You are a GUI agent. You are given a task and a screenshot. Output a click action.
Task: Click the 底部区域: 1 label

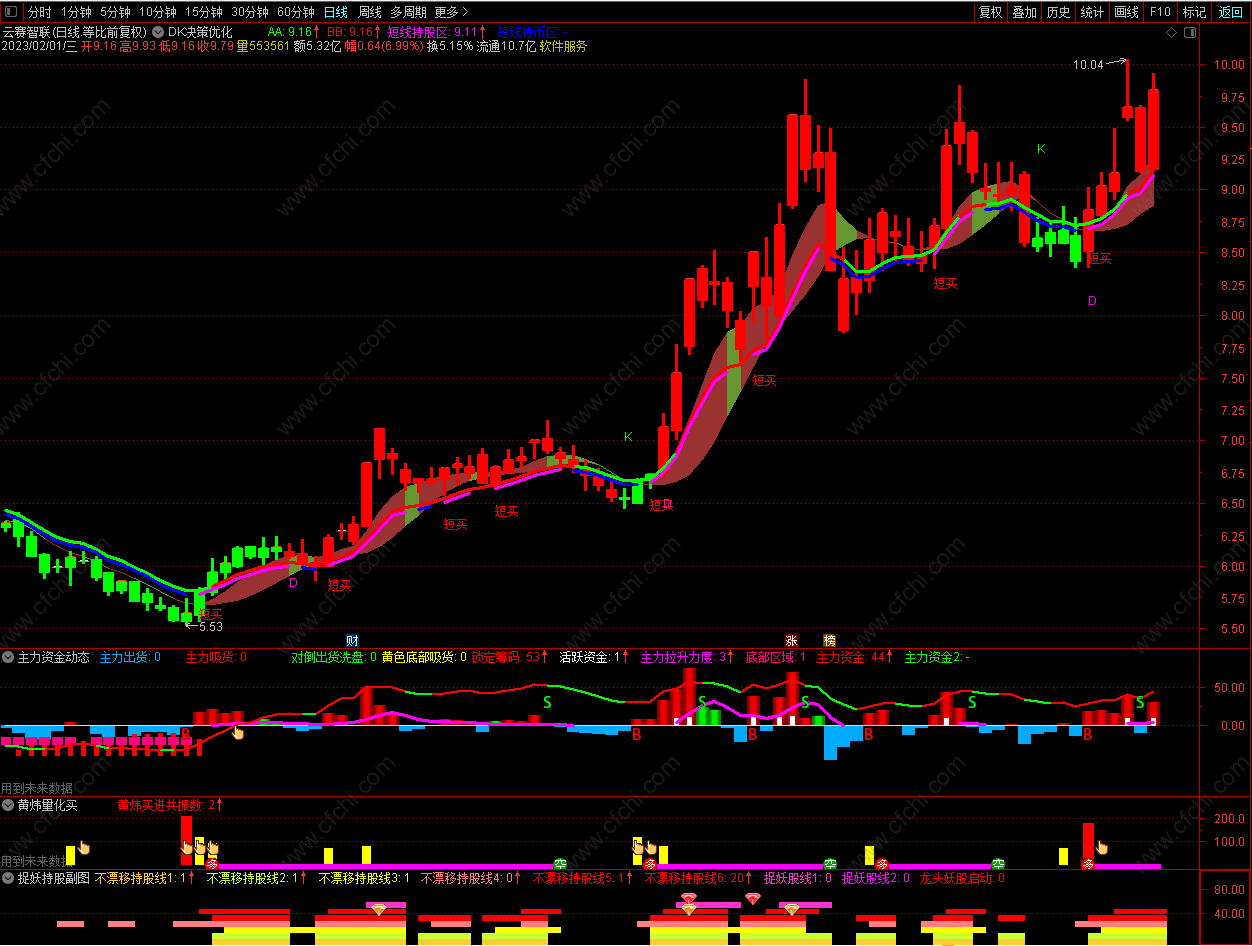tap(776, 657)
